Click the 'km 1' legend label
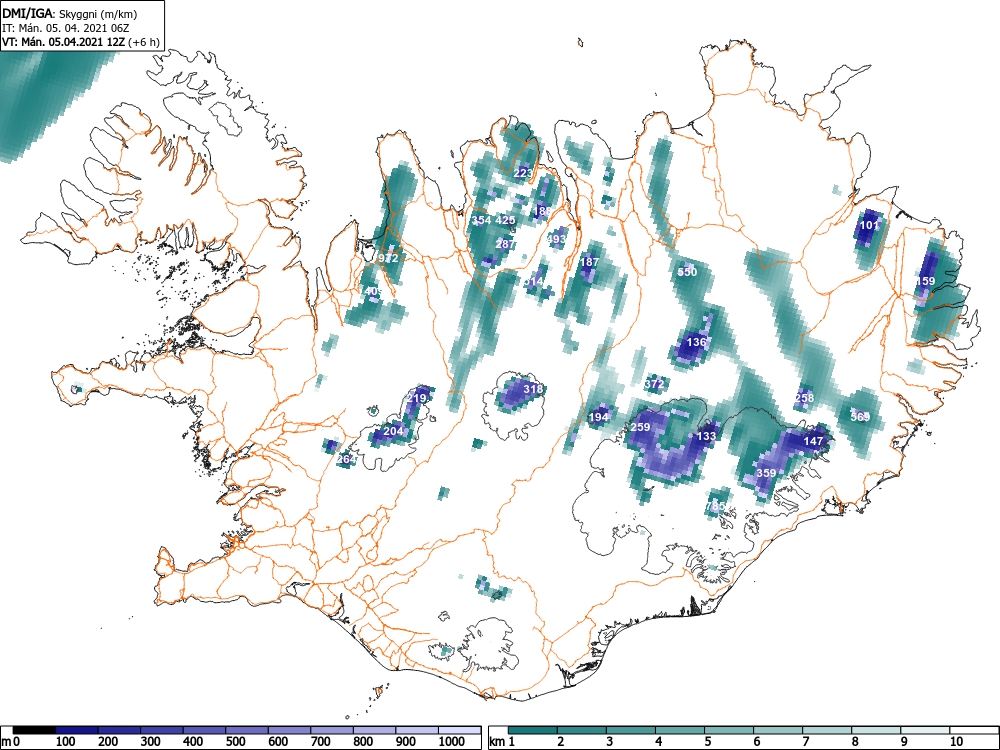 pos(503,742)
